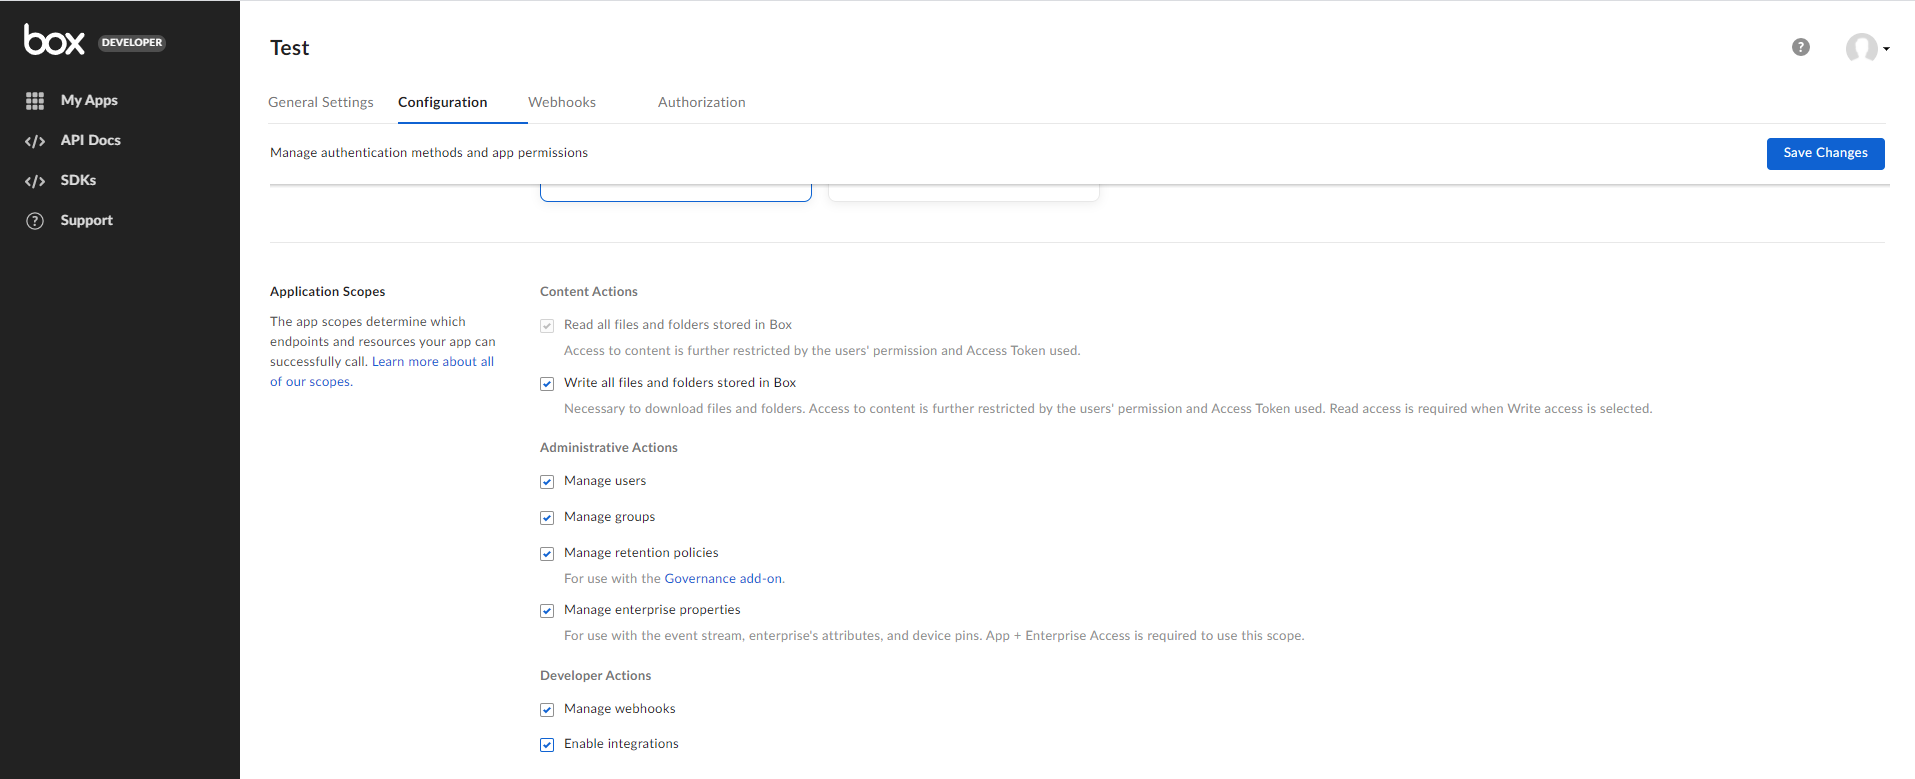1915x779 pixels.
Task: Click the user avatar profile picture
Action: 1861,47
